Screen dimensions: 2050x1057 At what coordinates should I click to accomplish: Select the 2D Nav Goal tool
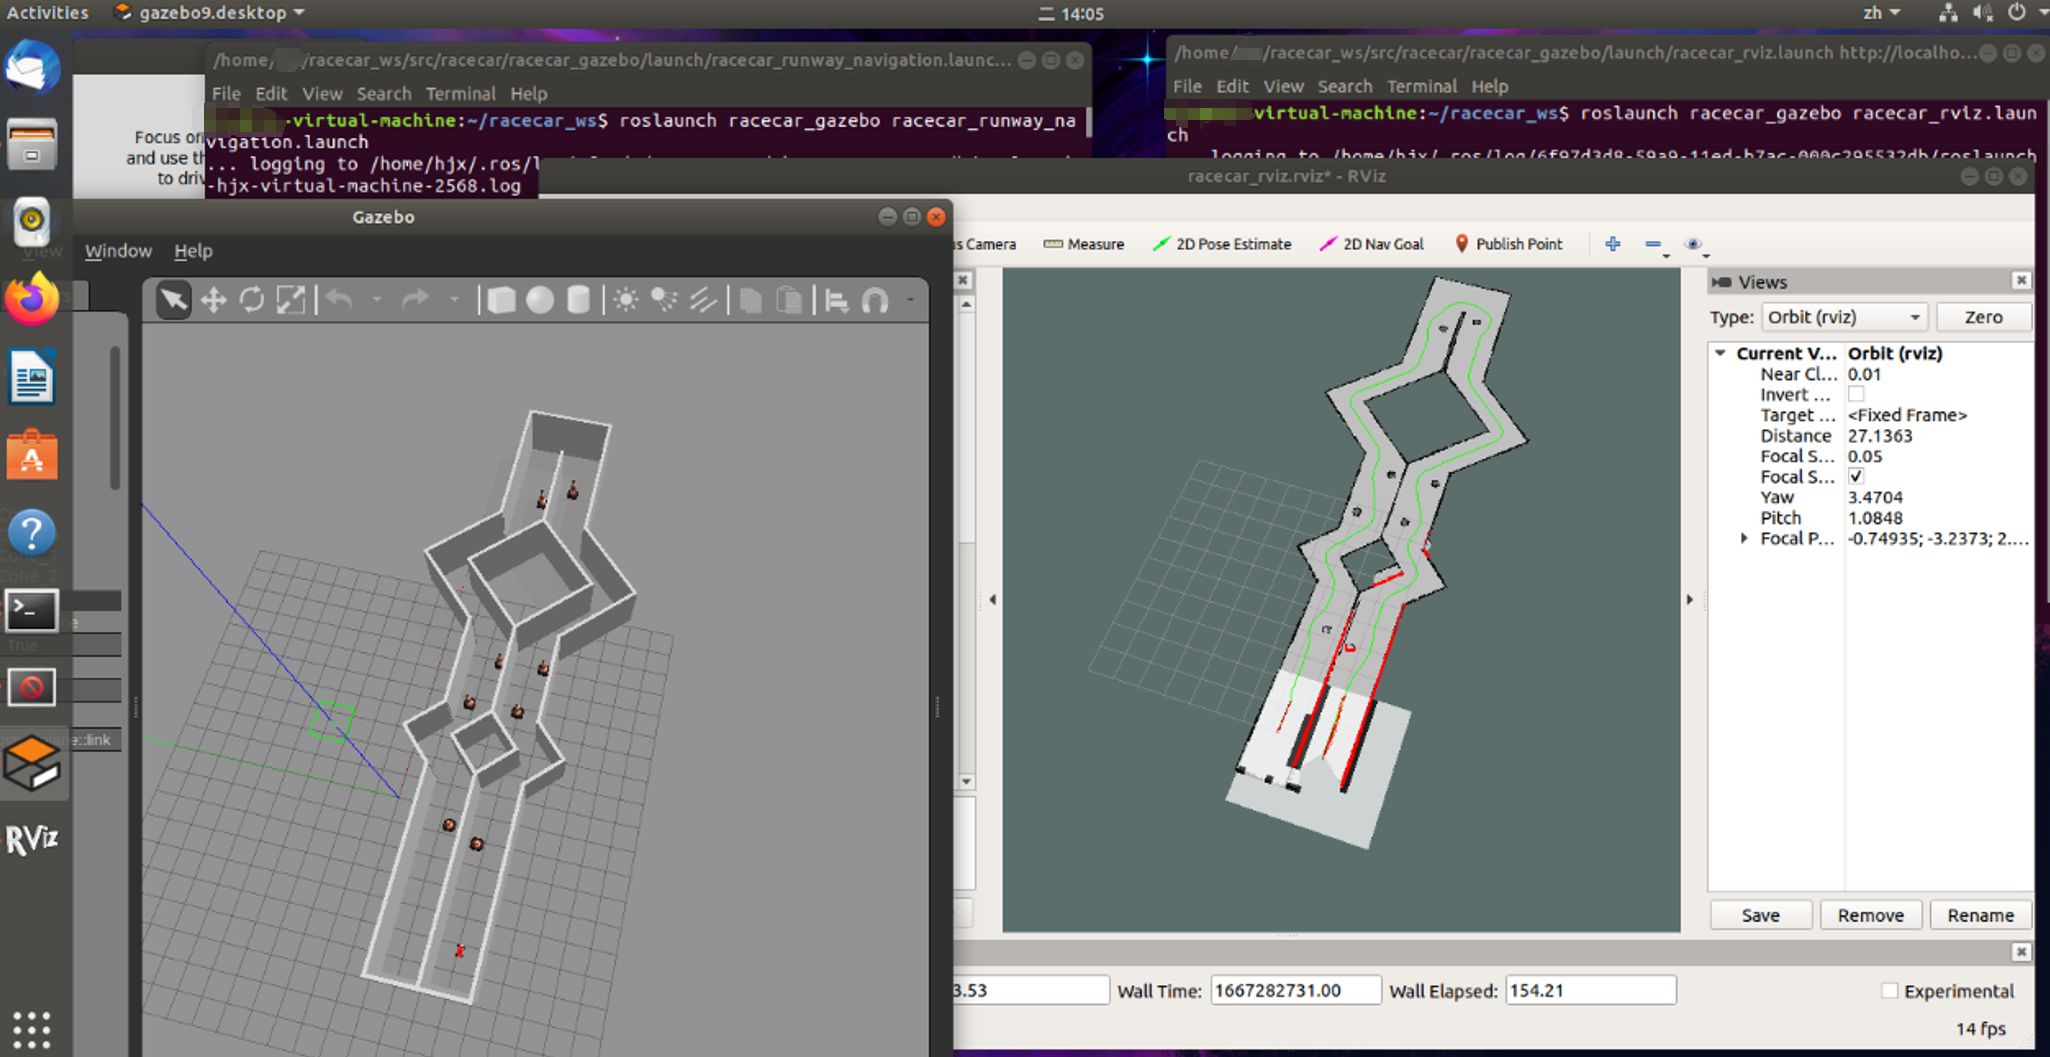pyautogui.click(x=1371, y=244)
